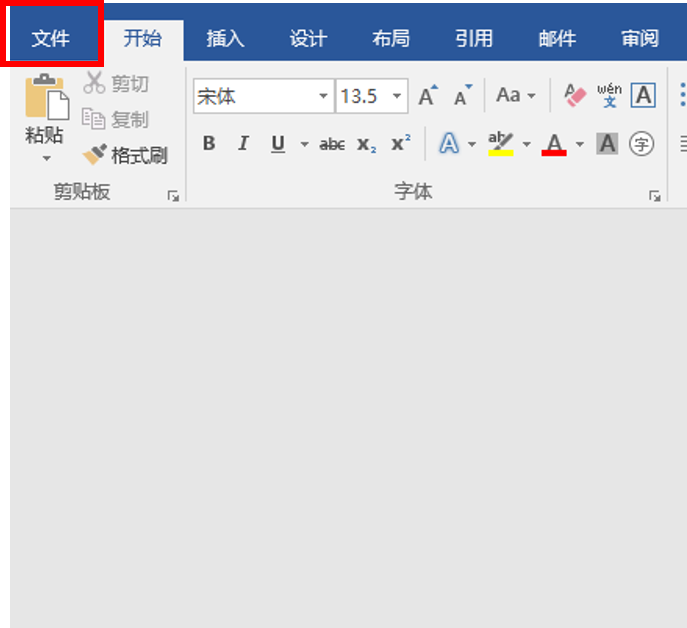687x628 pixels.
Task: Apply the character border icon
Action: tap(643, 95)
